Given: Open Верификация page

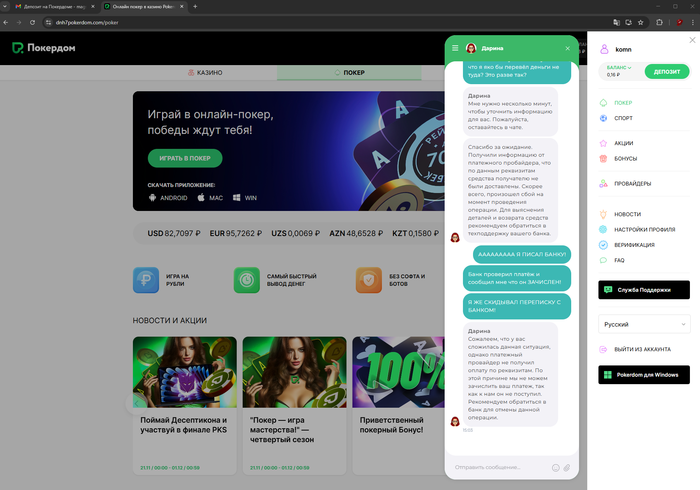Looking at the screenshot, I should 634,245.
